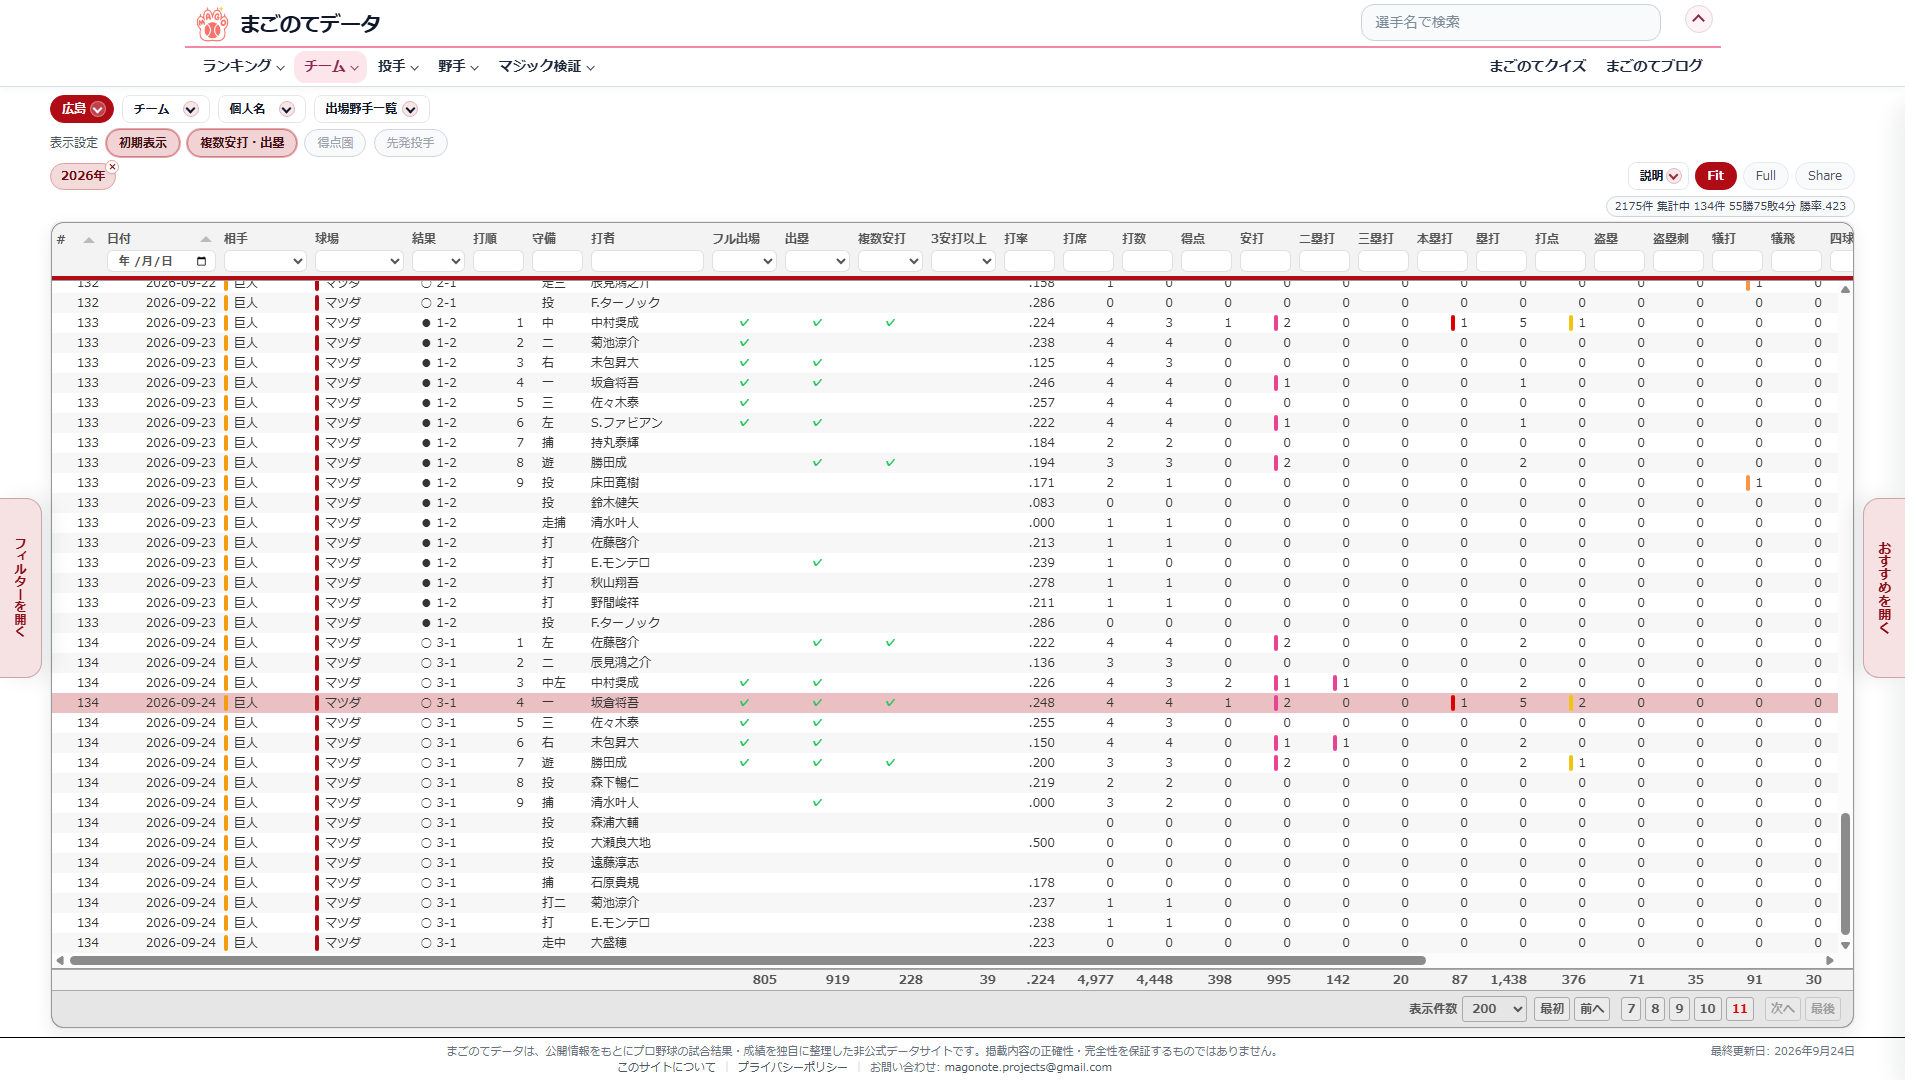Open the 個人名 dropdown
The width and height of the screenshot is (1920, 1080).
point(261,109)
